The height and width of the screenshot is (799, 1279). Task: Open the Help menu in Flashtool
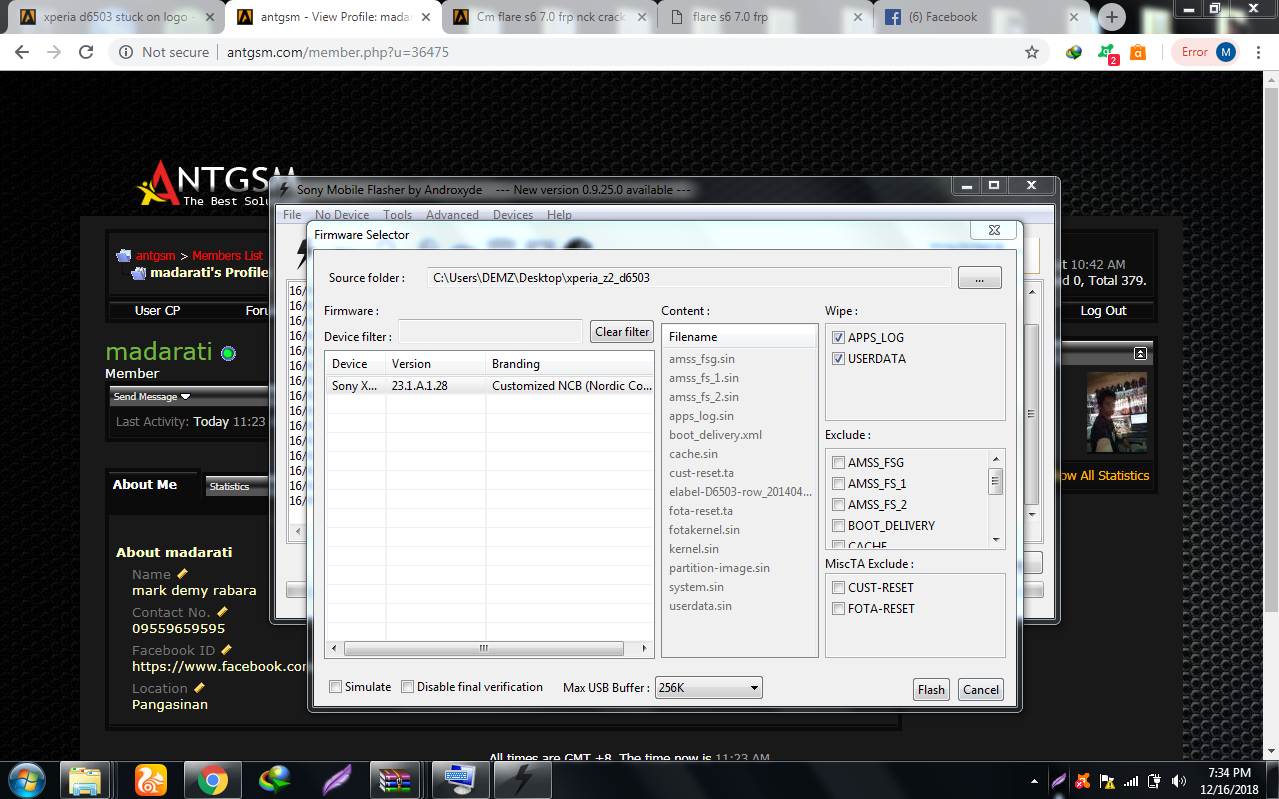click(559, 215)
